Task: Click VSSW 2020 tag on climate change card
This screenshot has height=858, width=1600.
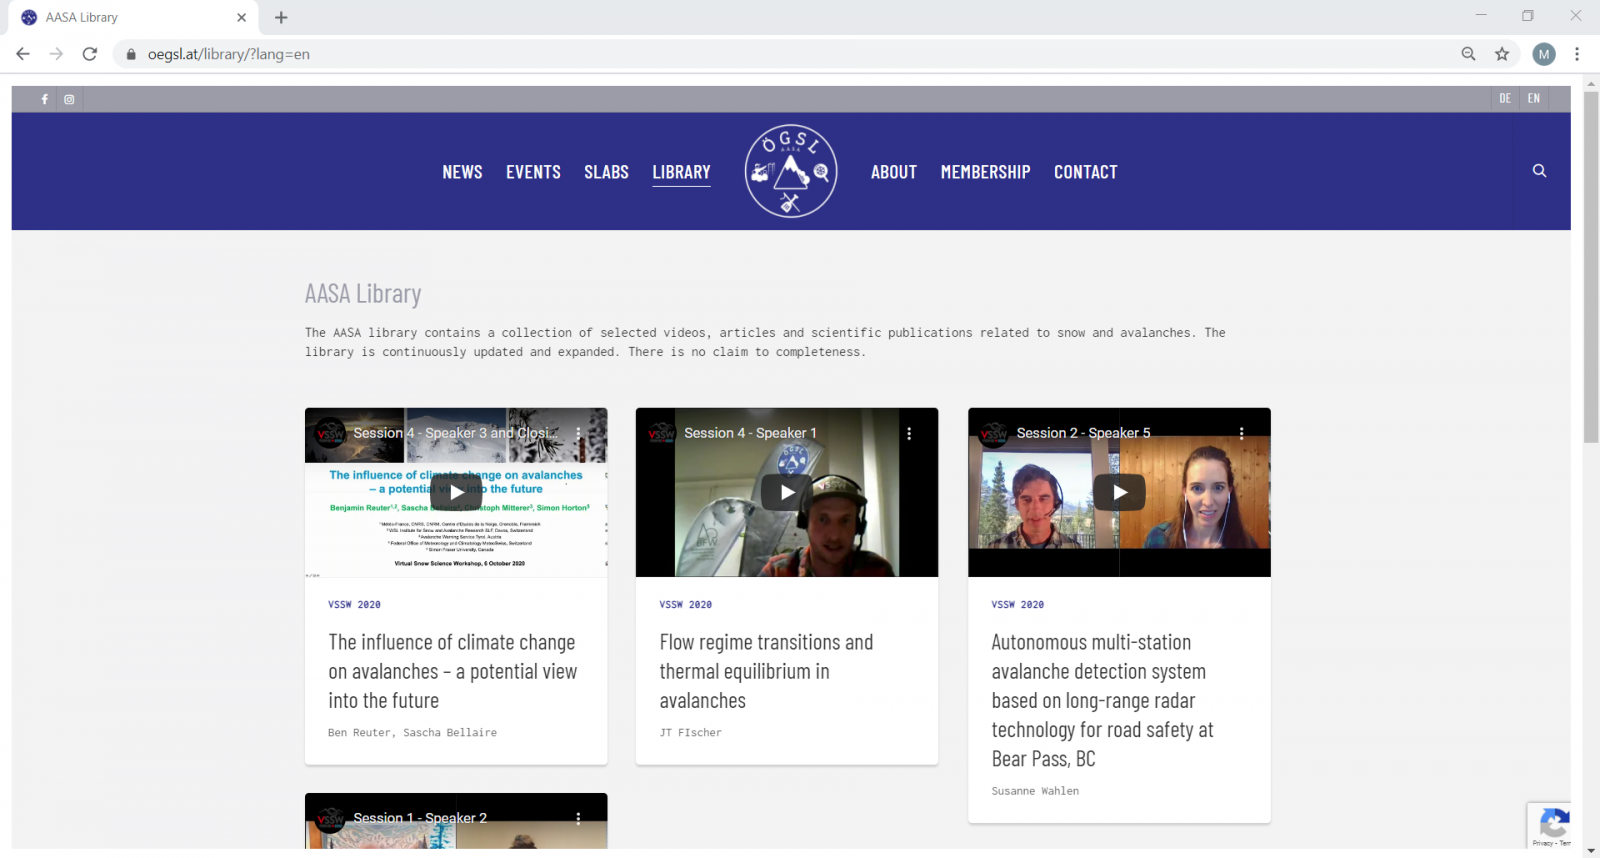Action: pyautogui.click(x=354, y=605)
